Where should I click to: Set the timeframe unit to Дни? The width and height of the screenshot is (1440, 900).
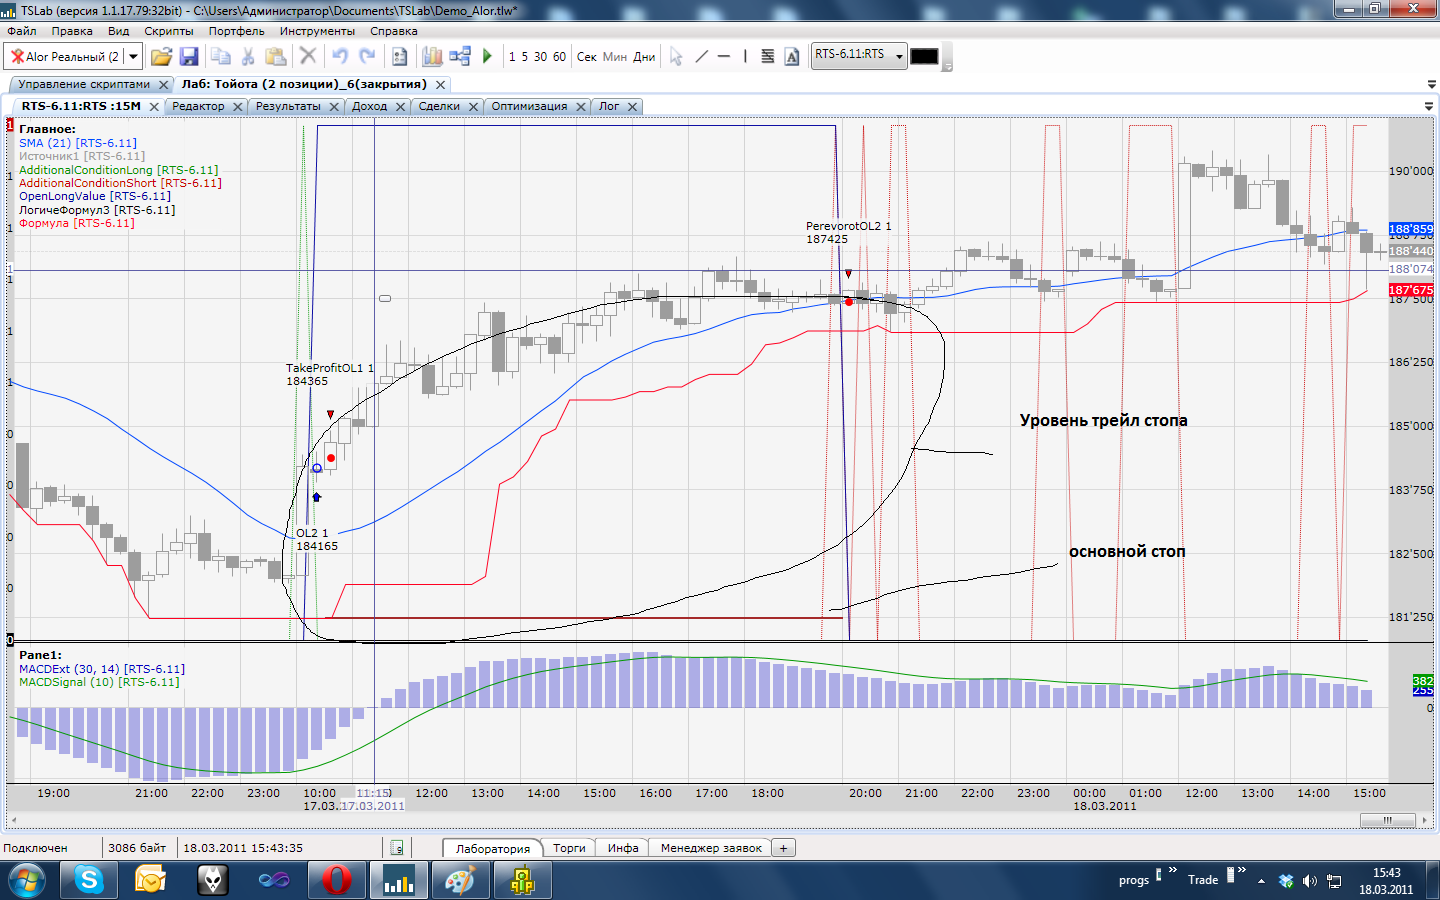coord(644,56)
